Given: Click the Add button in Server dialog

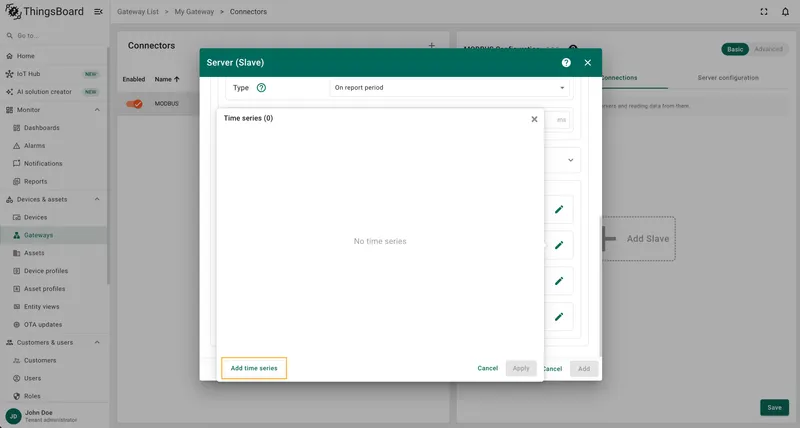Looking at the screenshot, I should pos(584,368).
